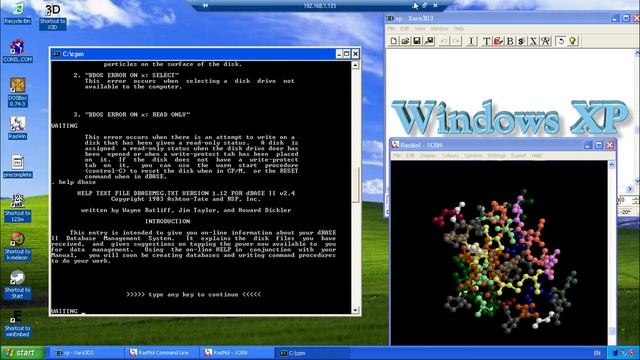
Task: Select the Recycle Bin desktop icon
Action: [17, 13]
